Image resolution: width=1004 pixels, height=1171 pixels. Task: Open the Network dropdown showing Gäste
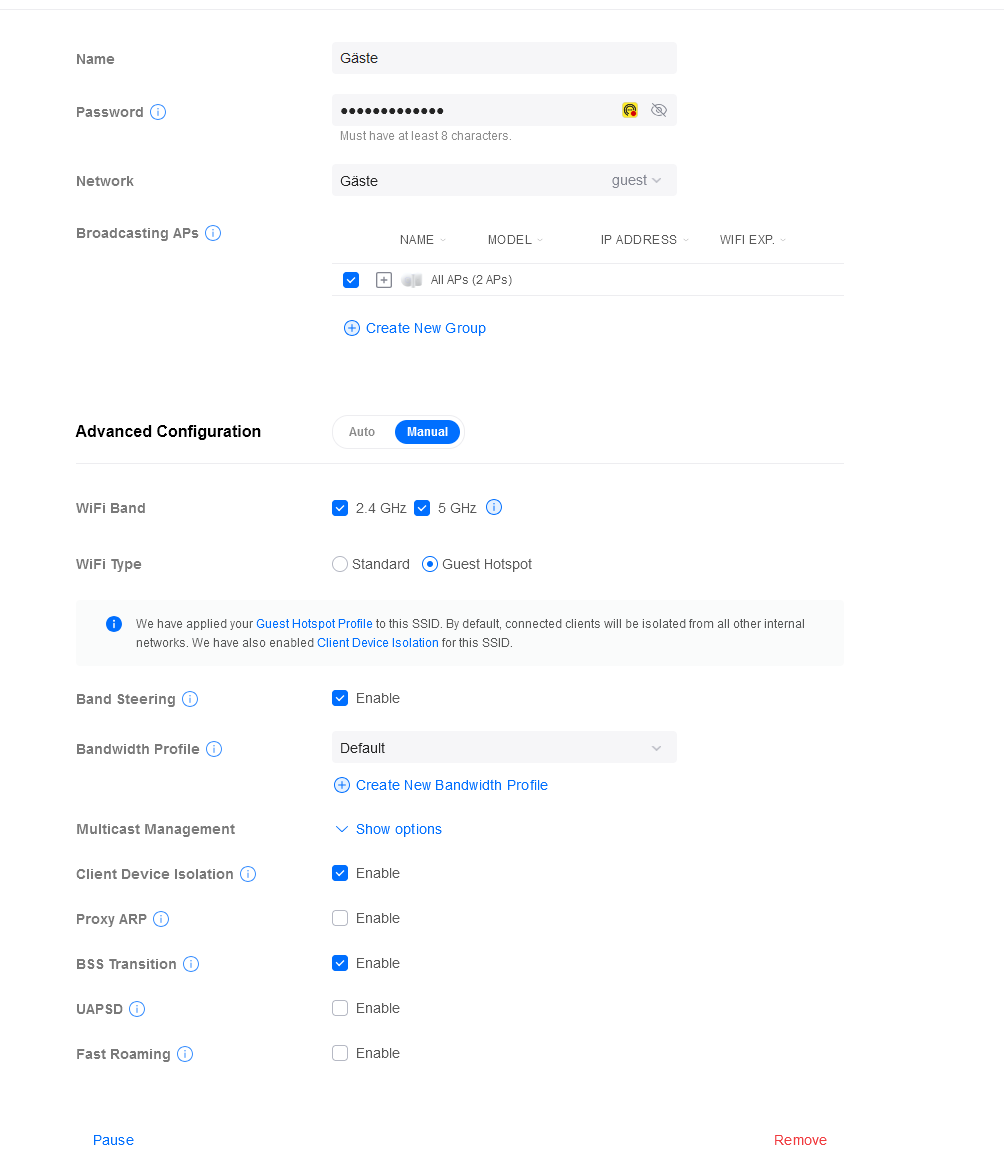tap(504, 181)
